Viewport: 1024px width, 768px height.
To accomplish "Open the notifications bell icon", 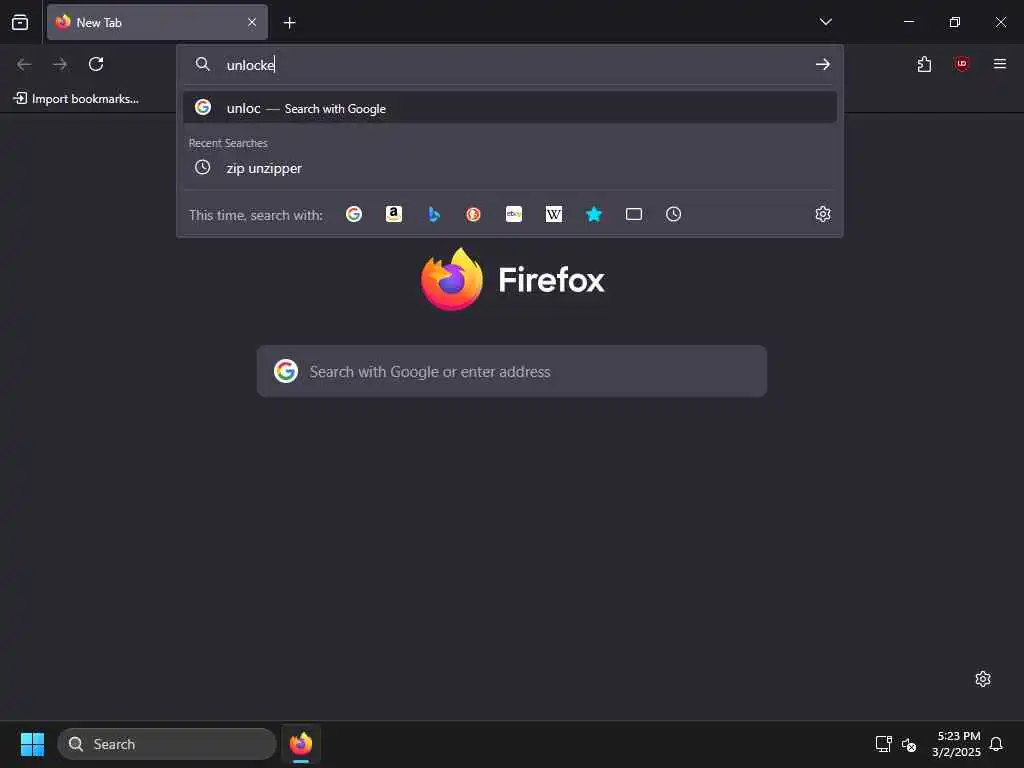I will [996, 744].
